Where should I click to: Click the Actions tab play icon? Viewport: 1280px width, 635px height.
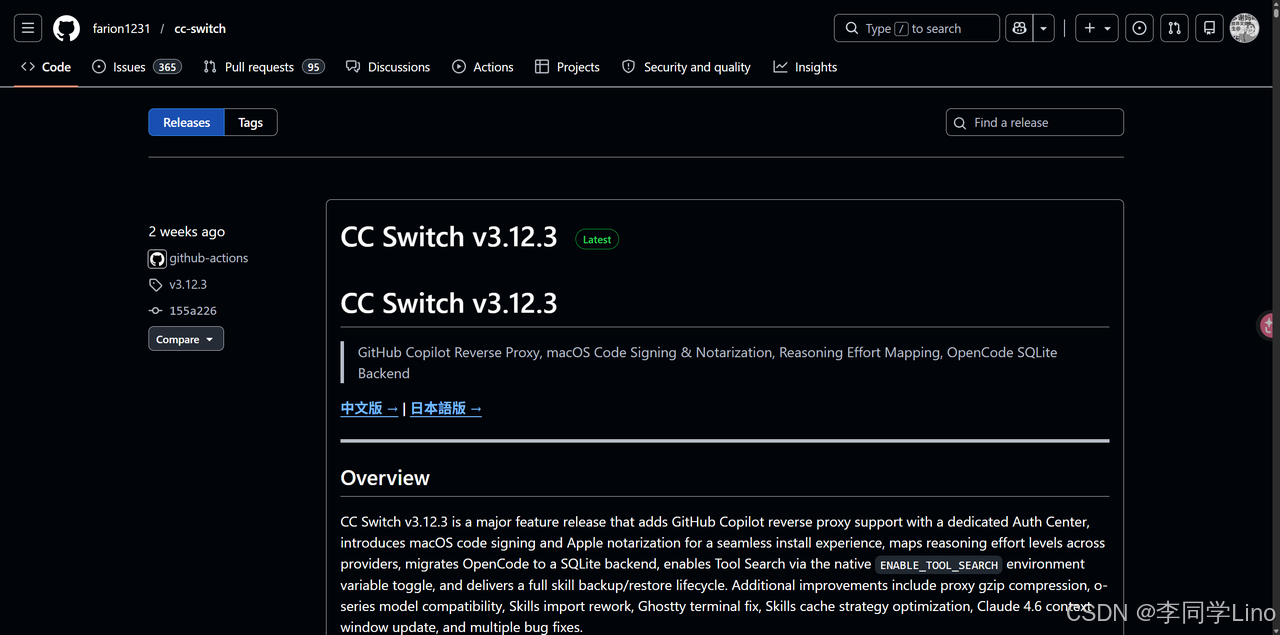coord(459,67)
